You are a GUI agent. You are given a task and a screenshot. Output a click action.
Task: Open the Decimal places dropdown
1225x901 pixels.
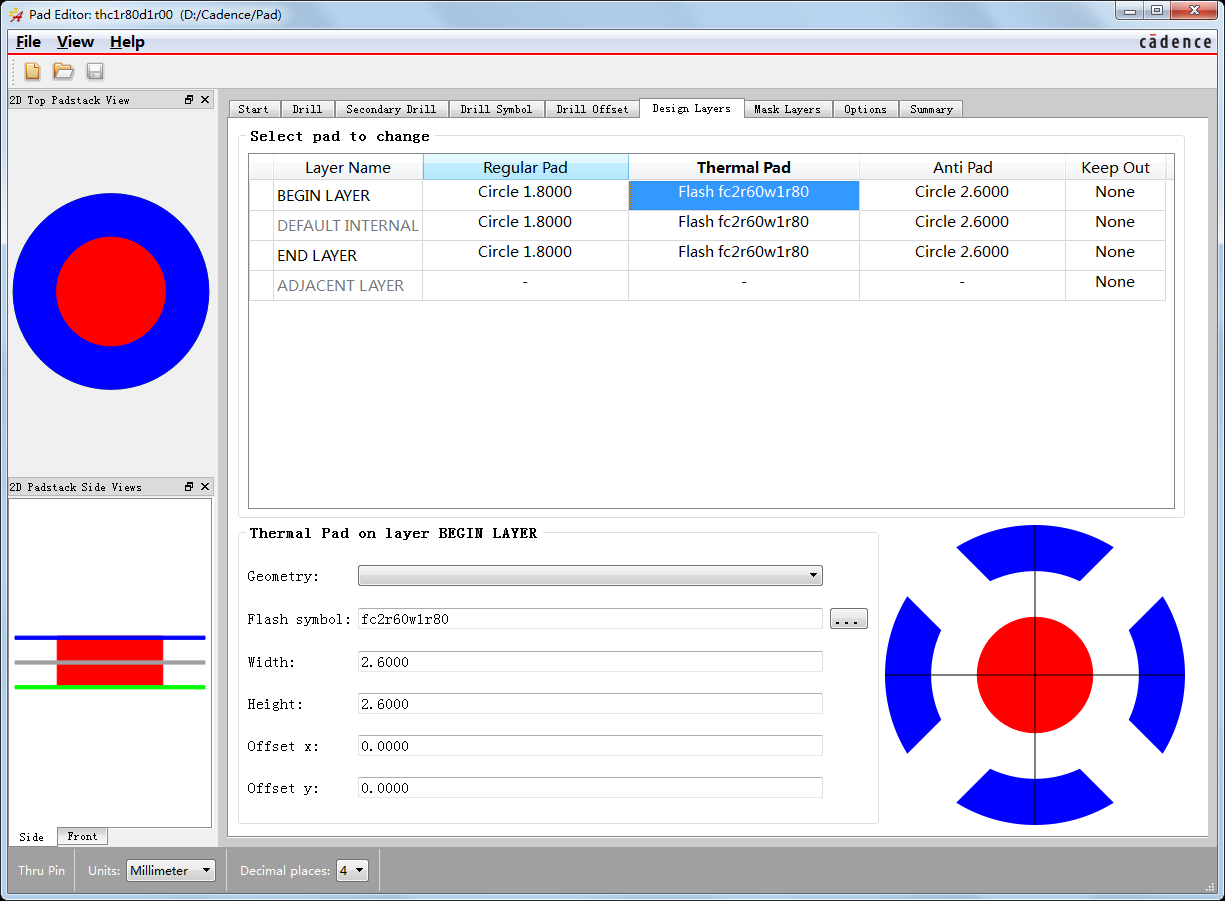[x=352, y=871]
